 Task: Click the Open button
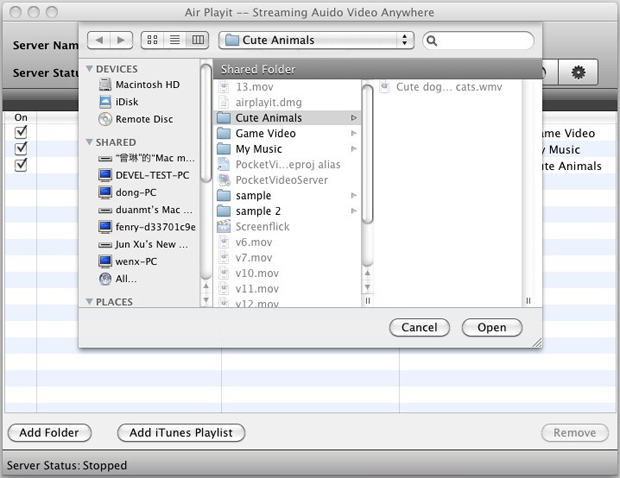[492, 327]
